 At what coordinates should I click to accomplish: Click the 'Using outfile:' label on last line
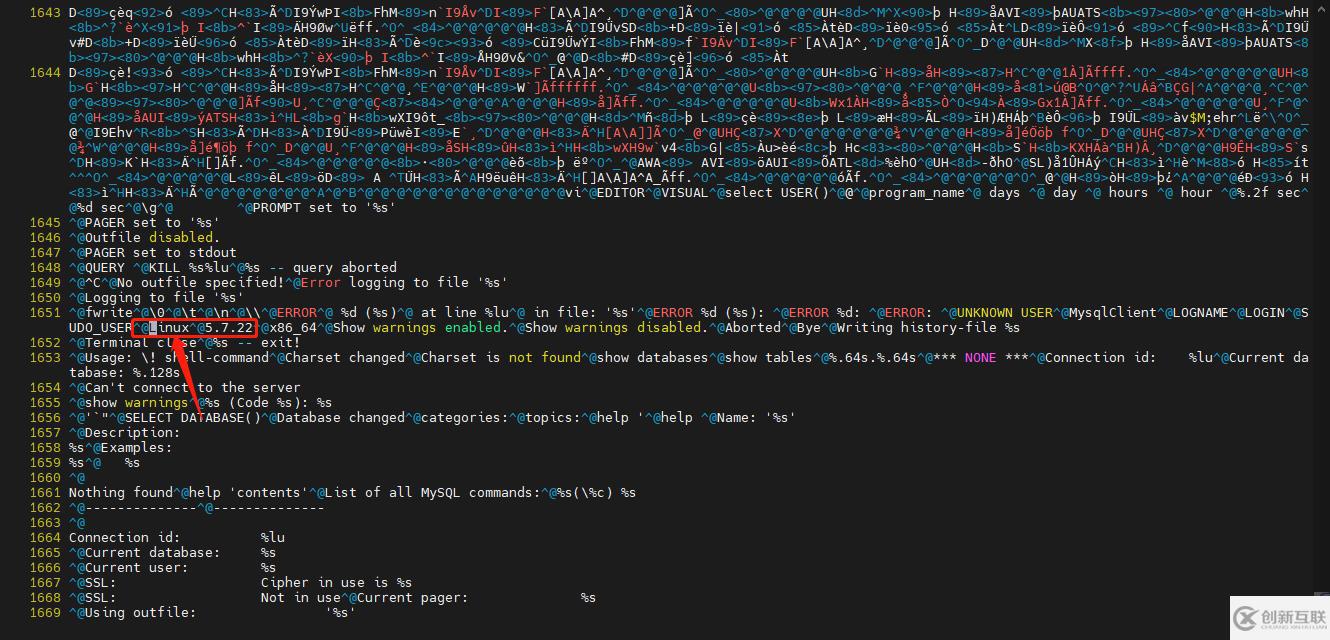(140, 613)
